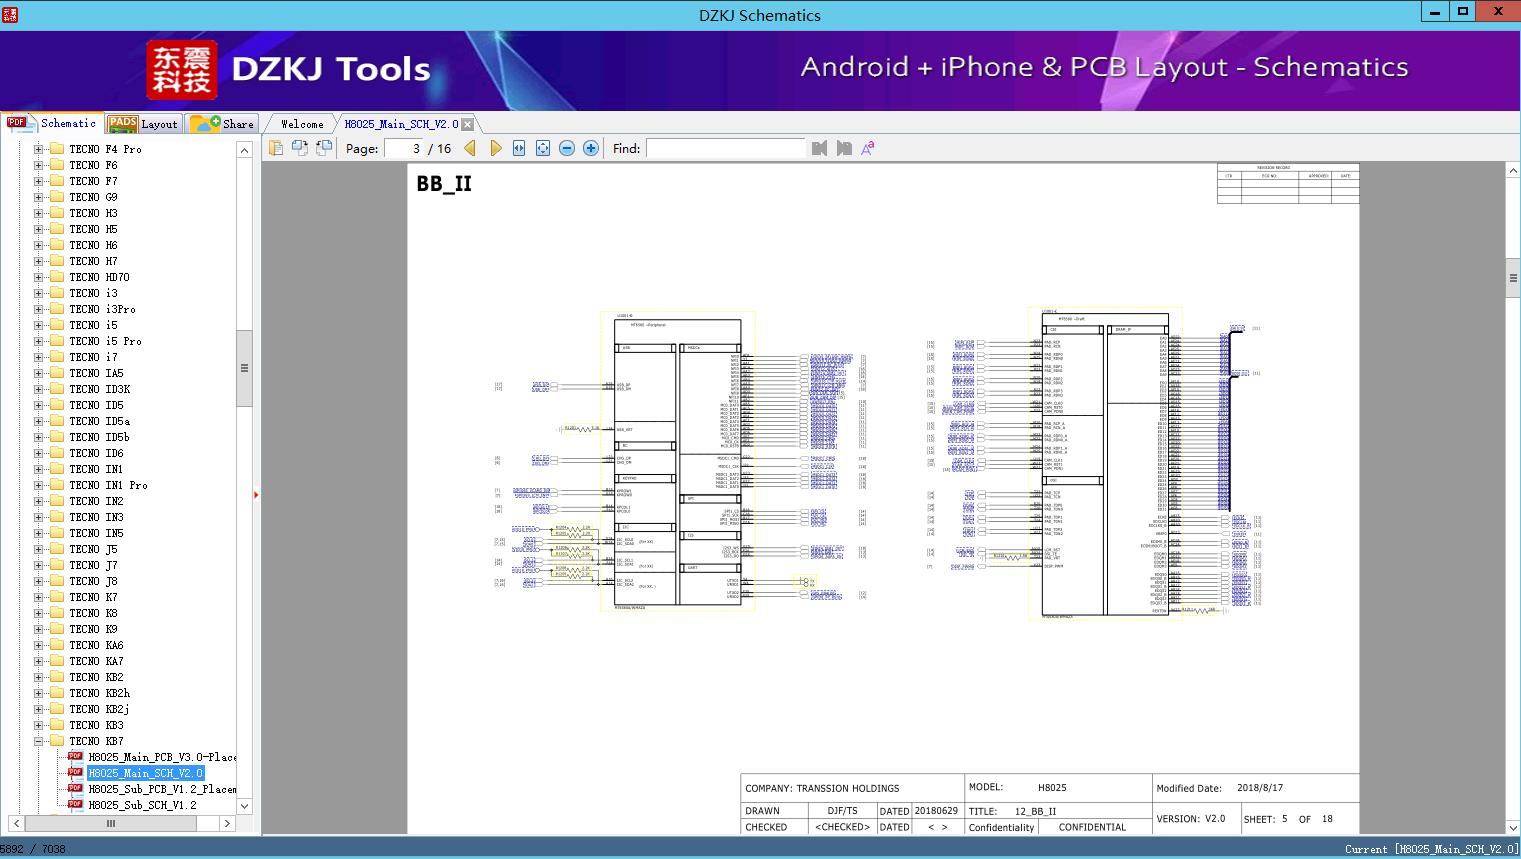The height and width of the screenshot is (859, 1521).
Task: Click the fit-to-page icon
Action: 543,148
